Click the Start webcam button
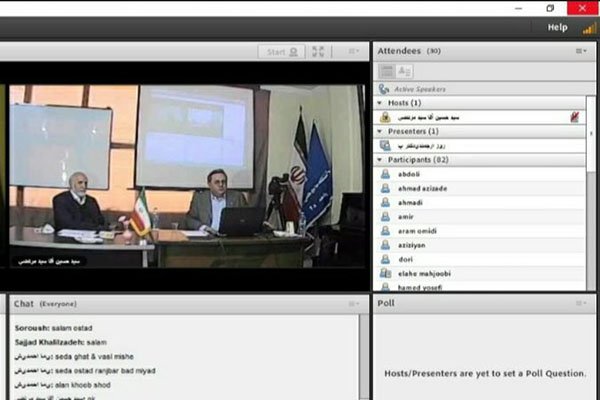The height and width of the screenshot is (400, 600). [282, 52]
